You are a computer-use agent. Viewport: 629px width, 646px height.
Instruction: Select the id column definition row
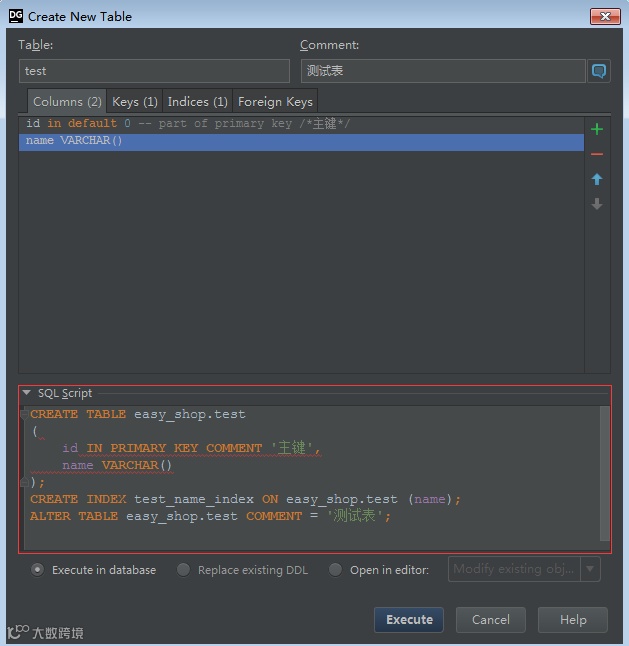click(x=301, y=124)
